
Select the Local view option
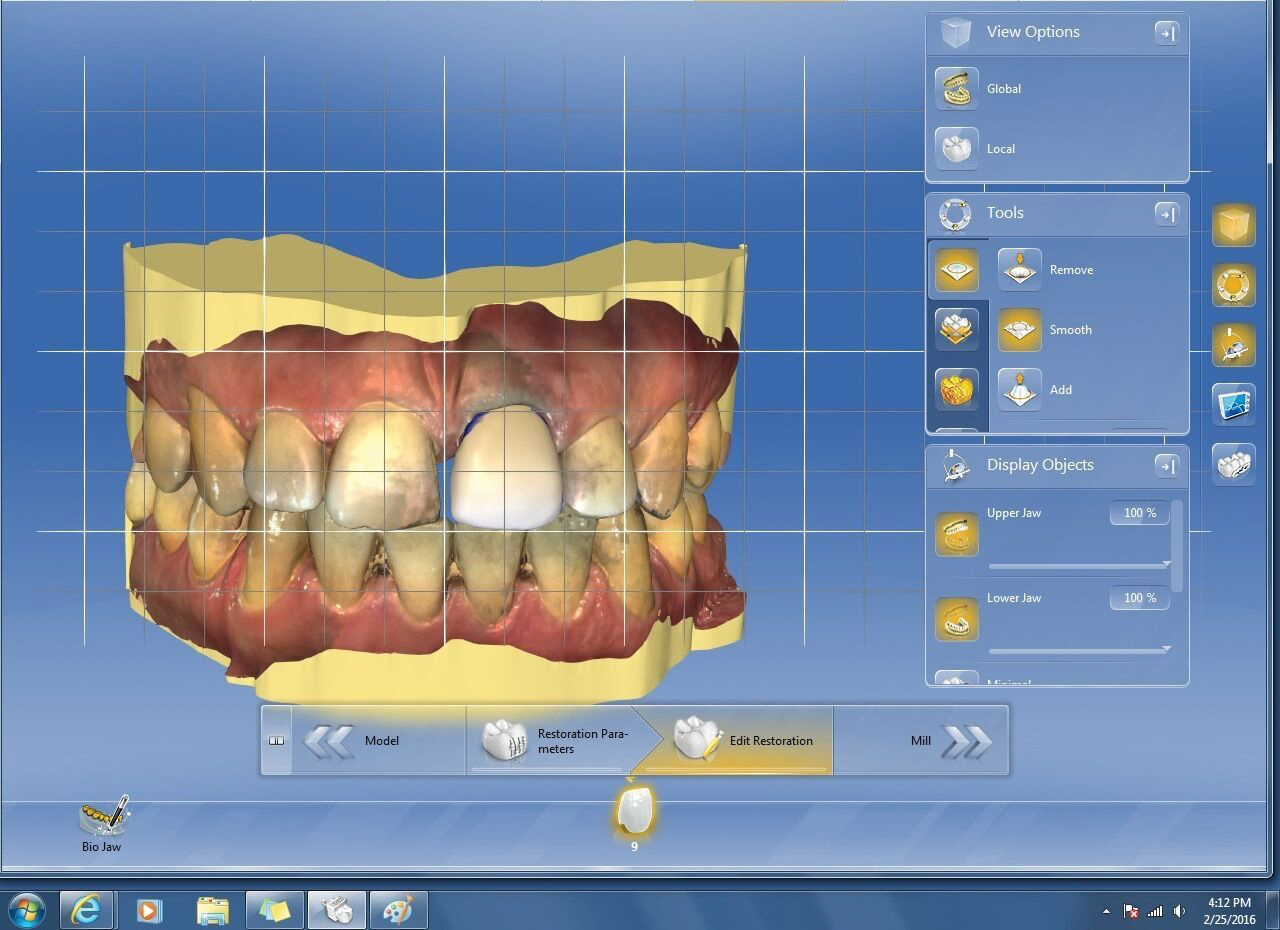(957, 149)
